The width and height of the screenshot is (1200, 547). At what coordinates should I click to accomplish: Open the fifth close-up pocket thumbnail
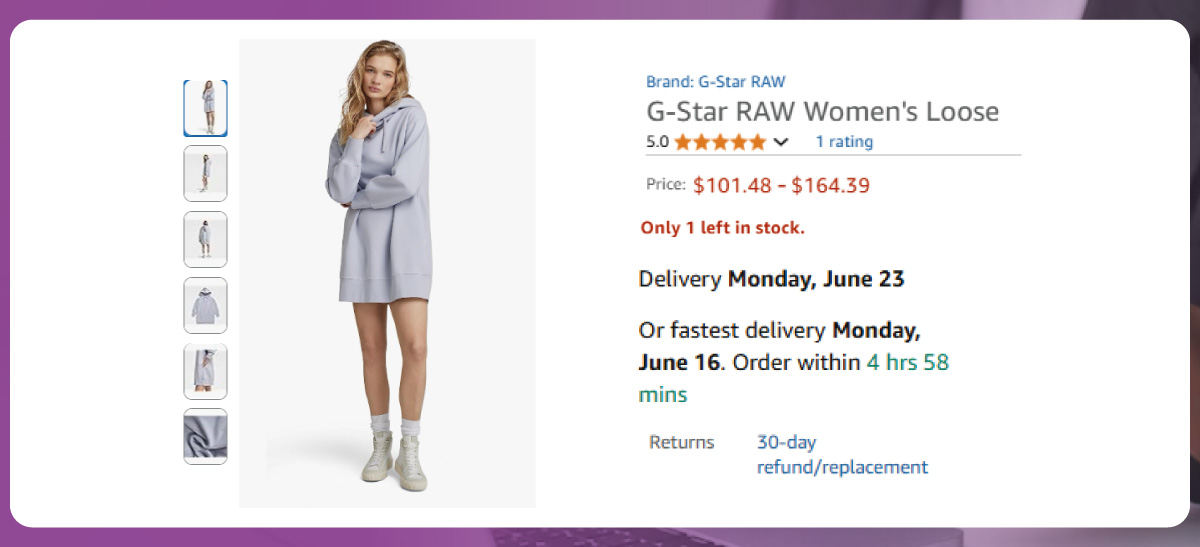click(205, 371)
